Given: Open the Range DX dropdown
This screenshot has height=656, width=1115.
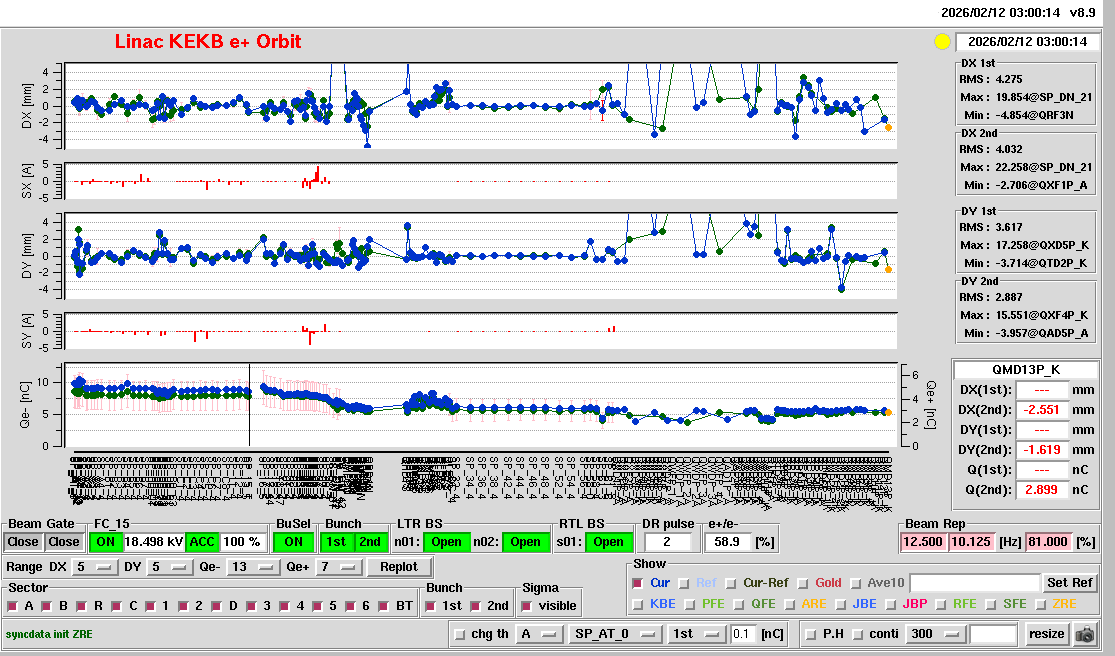Looking at the screenshot, I should coord(93,567).
